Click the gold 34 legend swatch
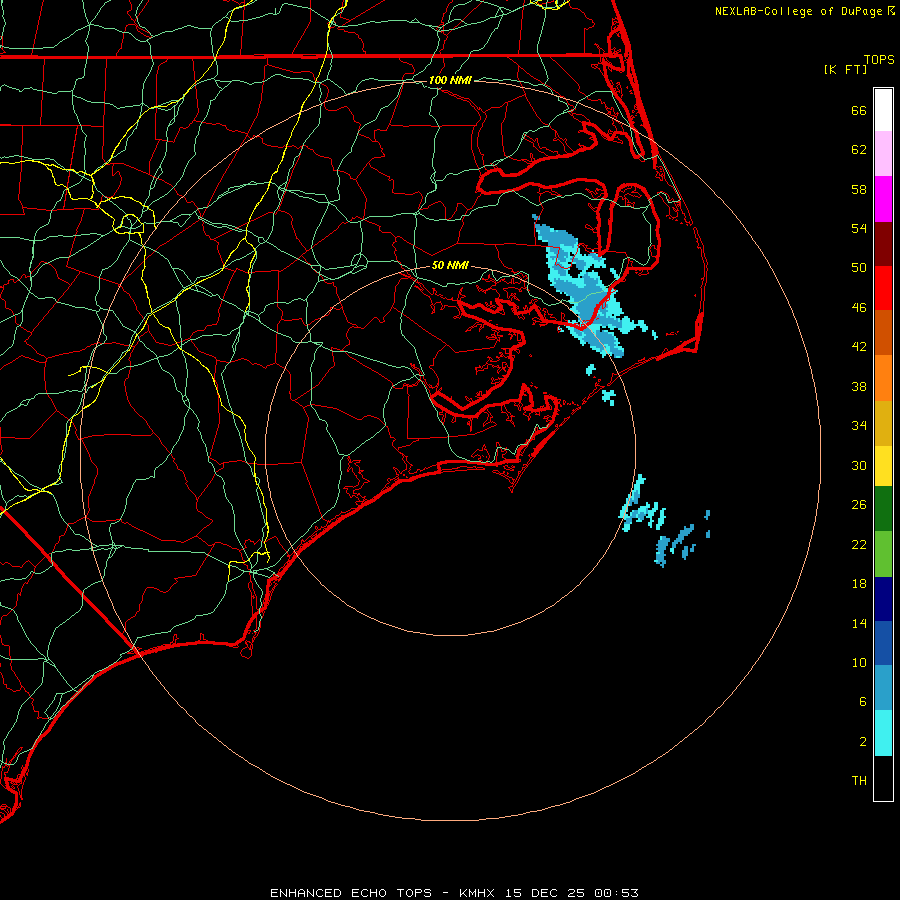 point(883,424)
